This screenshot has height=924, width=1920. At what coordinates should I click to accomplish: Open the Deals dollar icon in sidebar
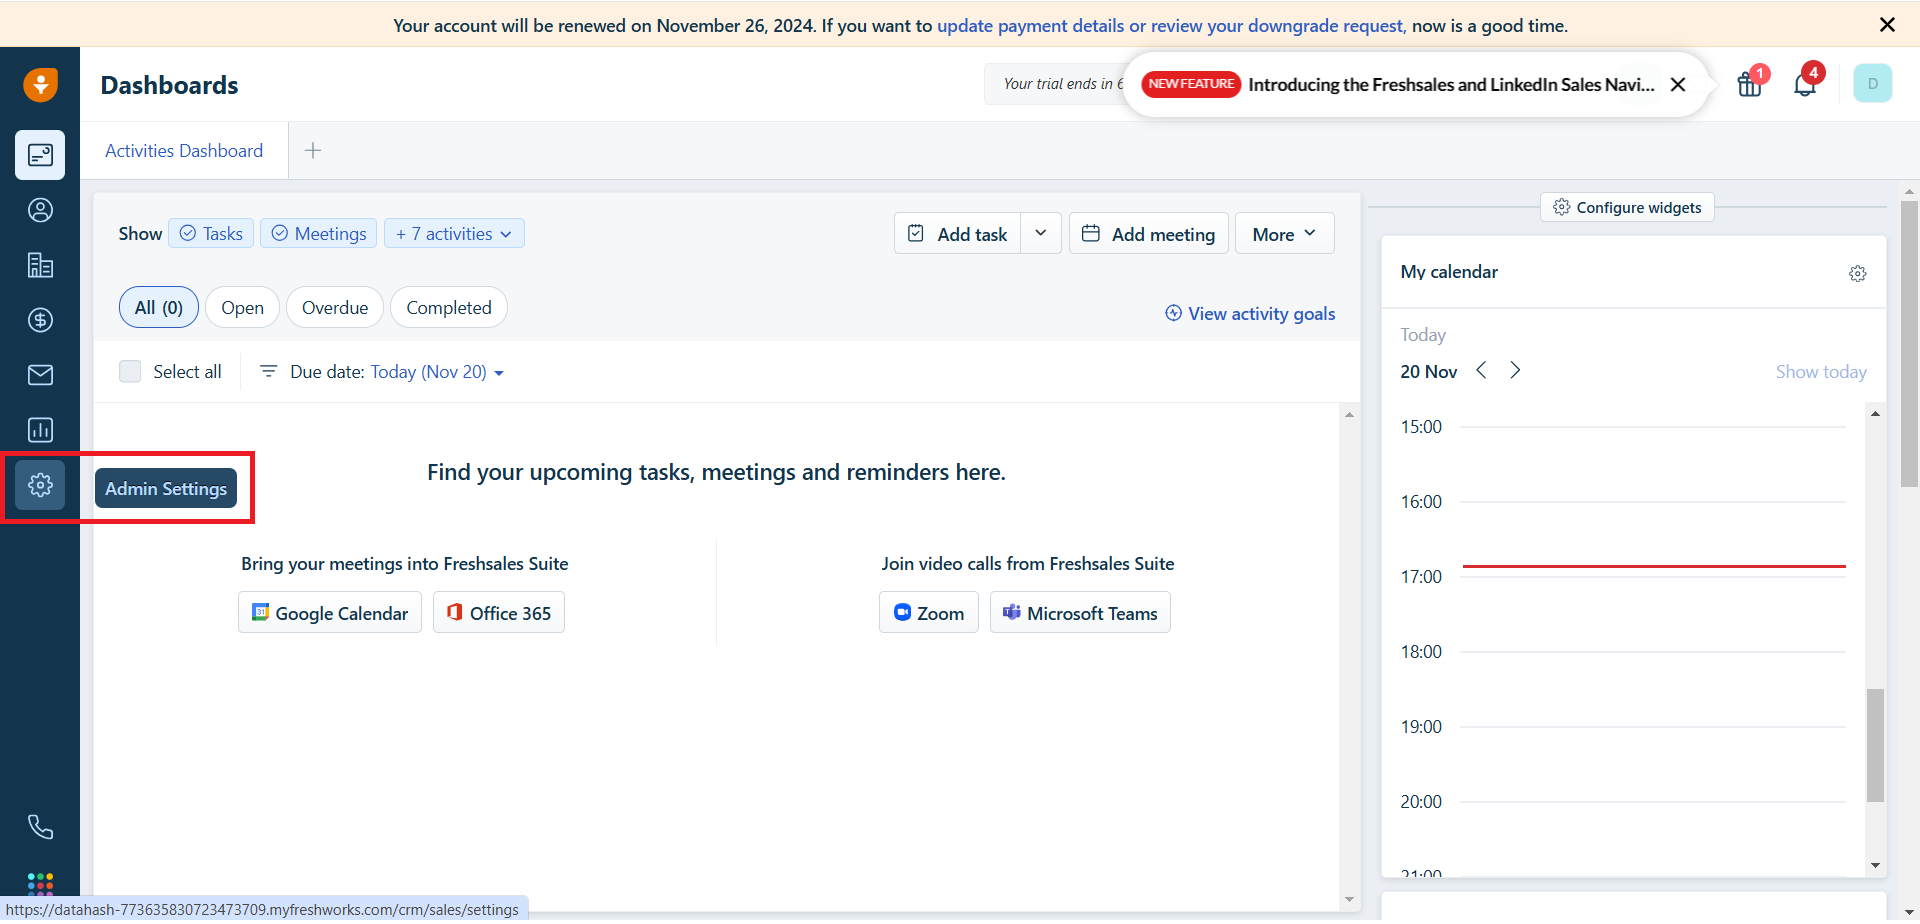point(40,320)
